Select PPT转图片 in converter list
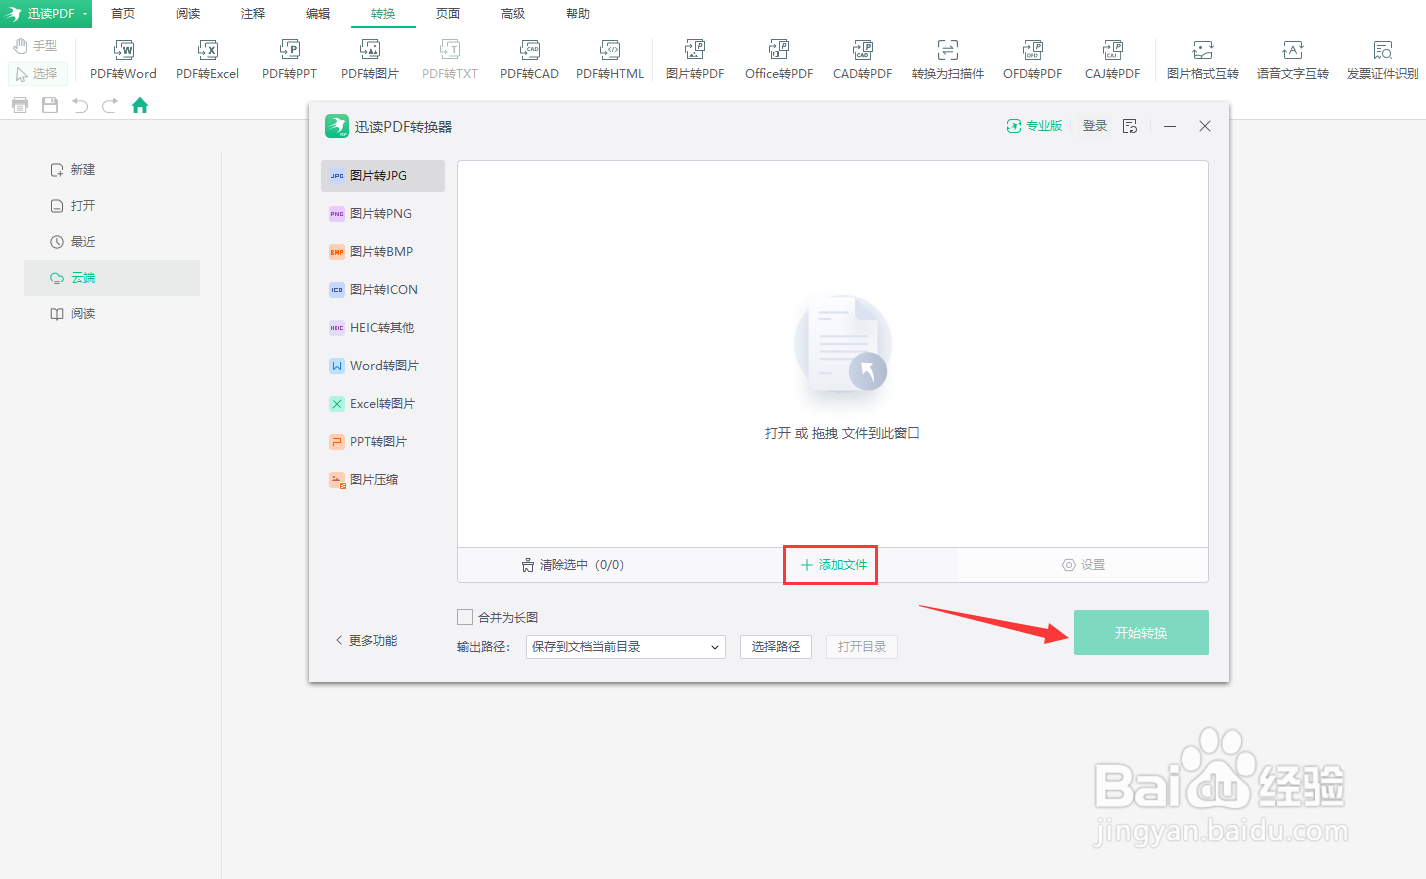This screenshot has width=1426, height=879. point(383,442)
